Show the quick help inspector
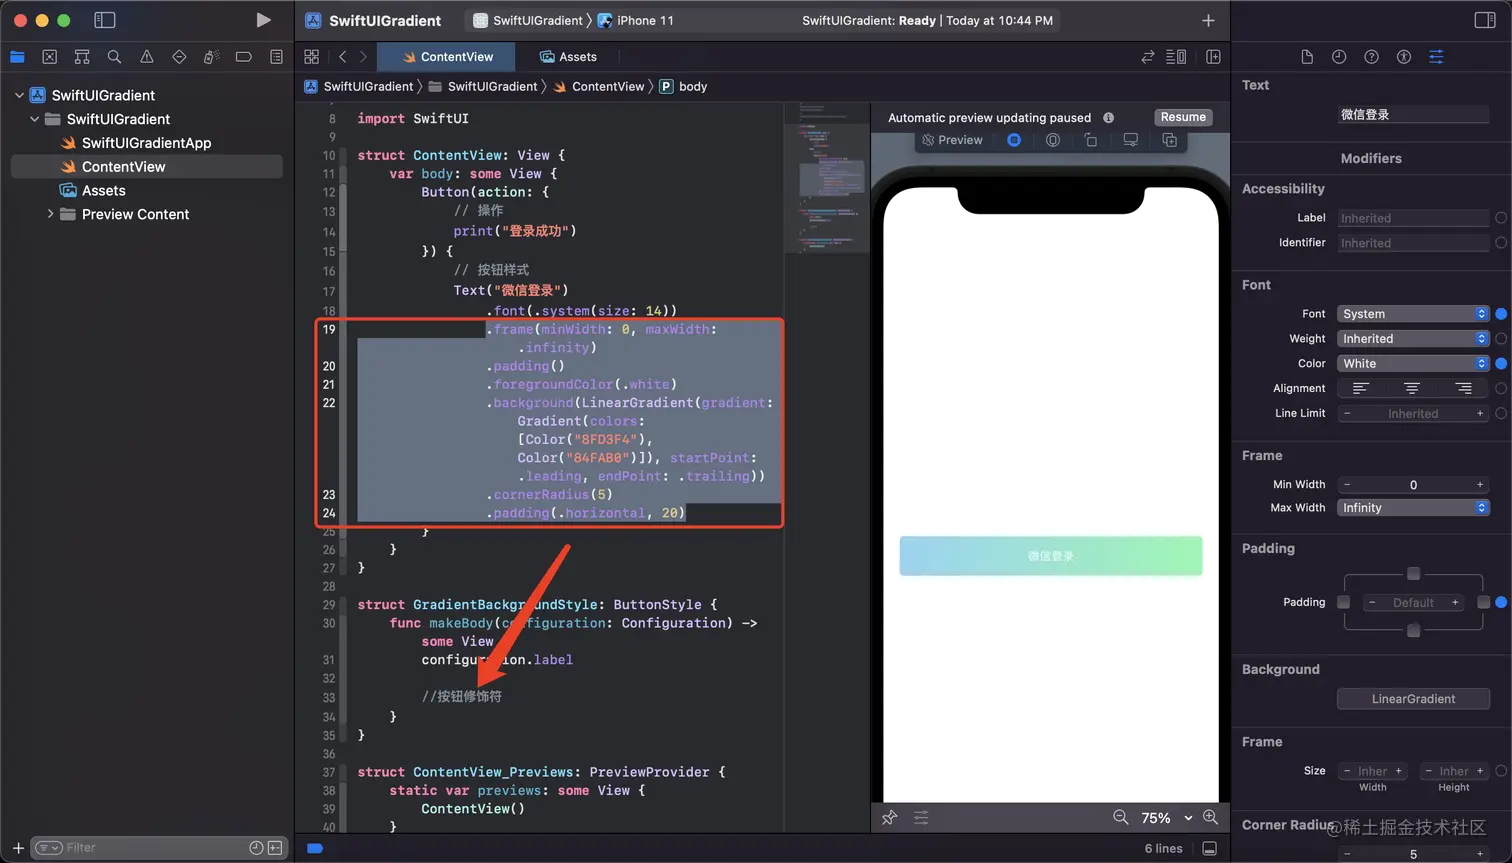 (x=1371, y=57)
